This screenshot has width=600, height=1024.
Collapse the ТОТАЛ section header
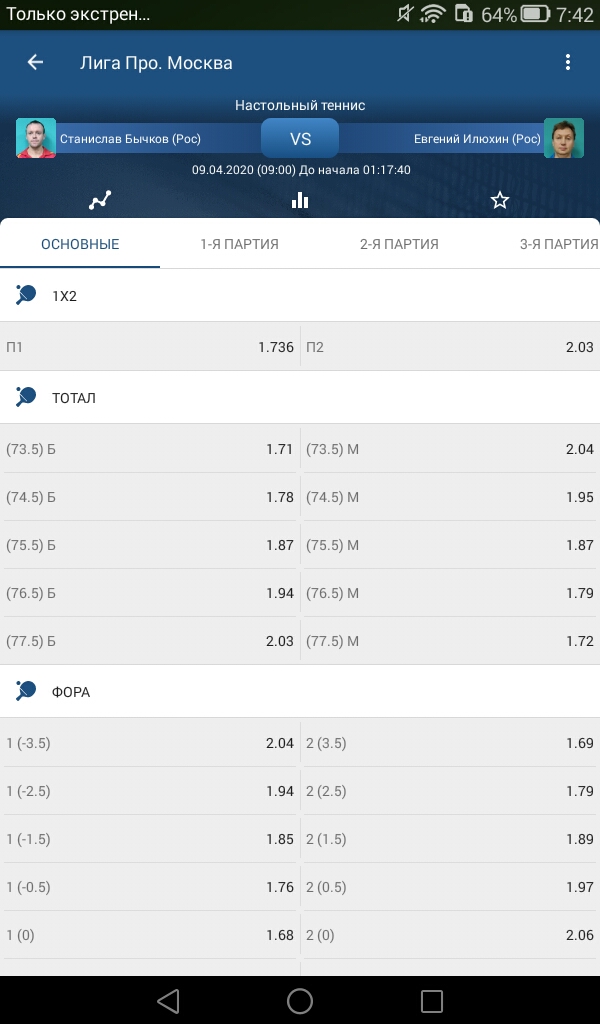300,397
